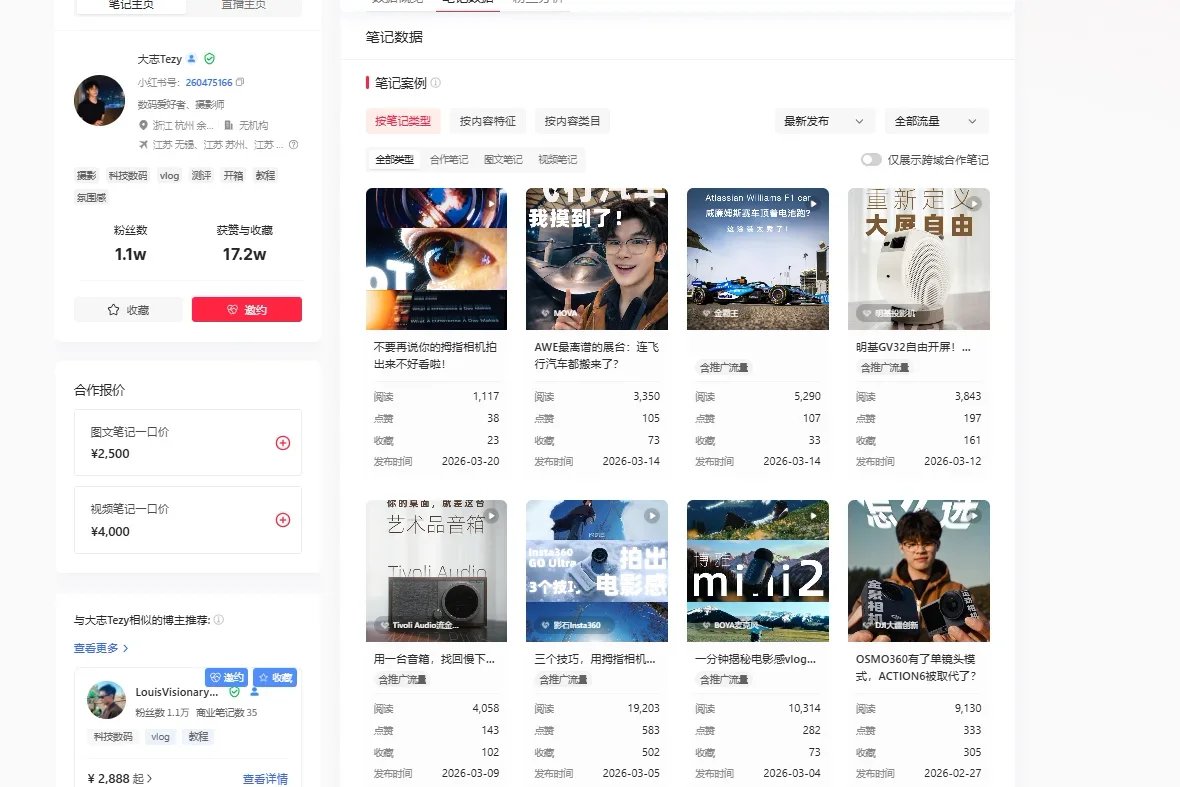
Task: Click the 氛围感 tag
Action: [91, 197]
